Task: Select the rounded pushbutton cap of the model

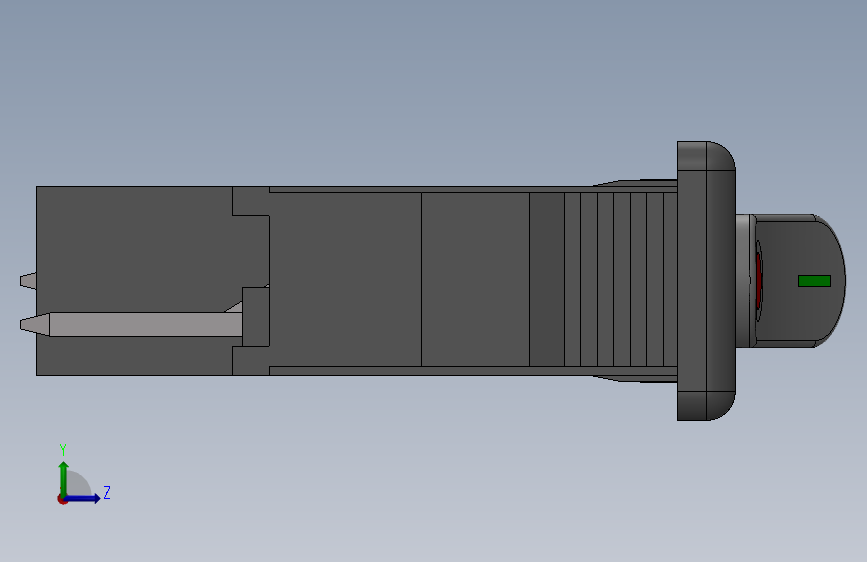Action: click(x=801, y=281)
